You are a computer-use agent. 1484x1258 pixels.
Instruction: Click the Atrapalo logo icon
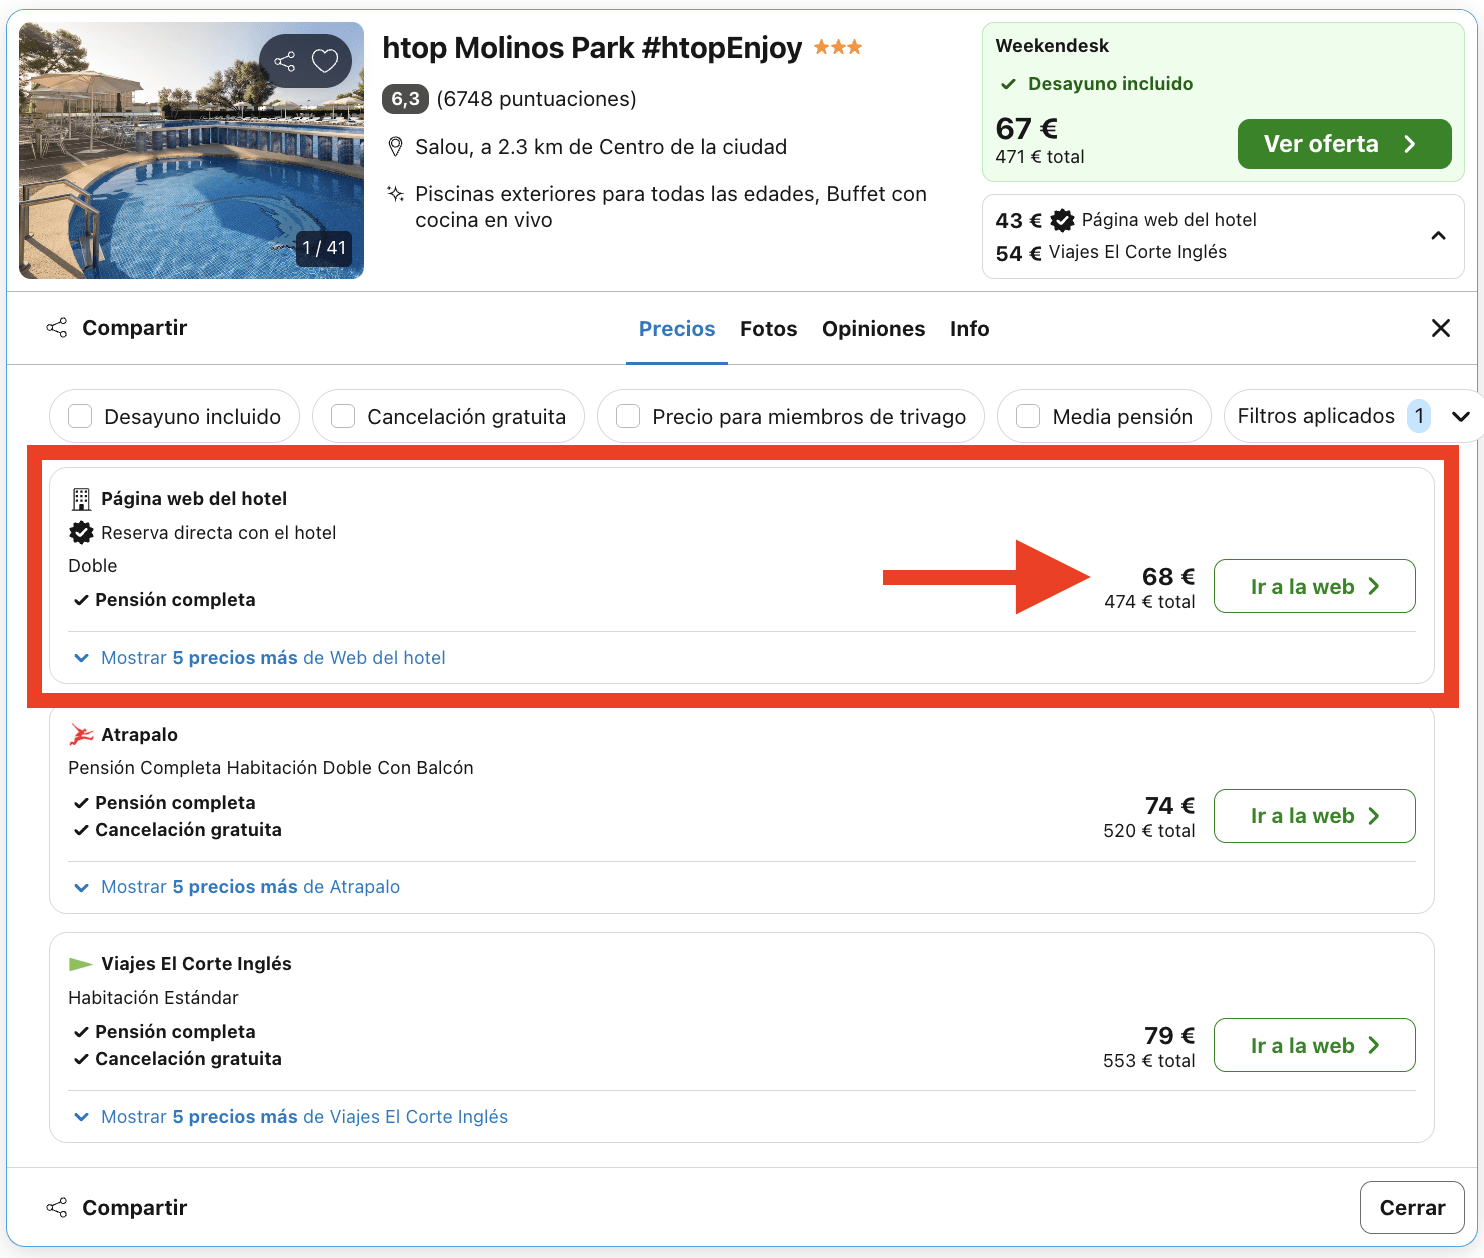[81, 733]
